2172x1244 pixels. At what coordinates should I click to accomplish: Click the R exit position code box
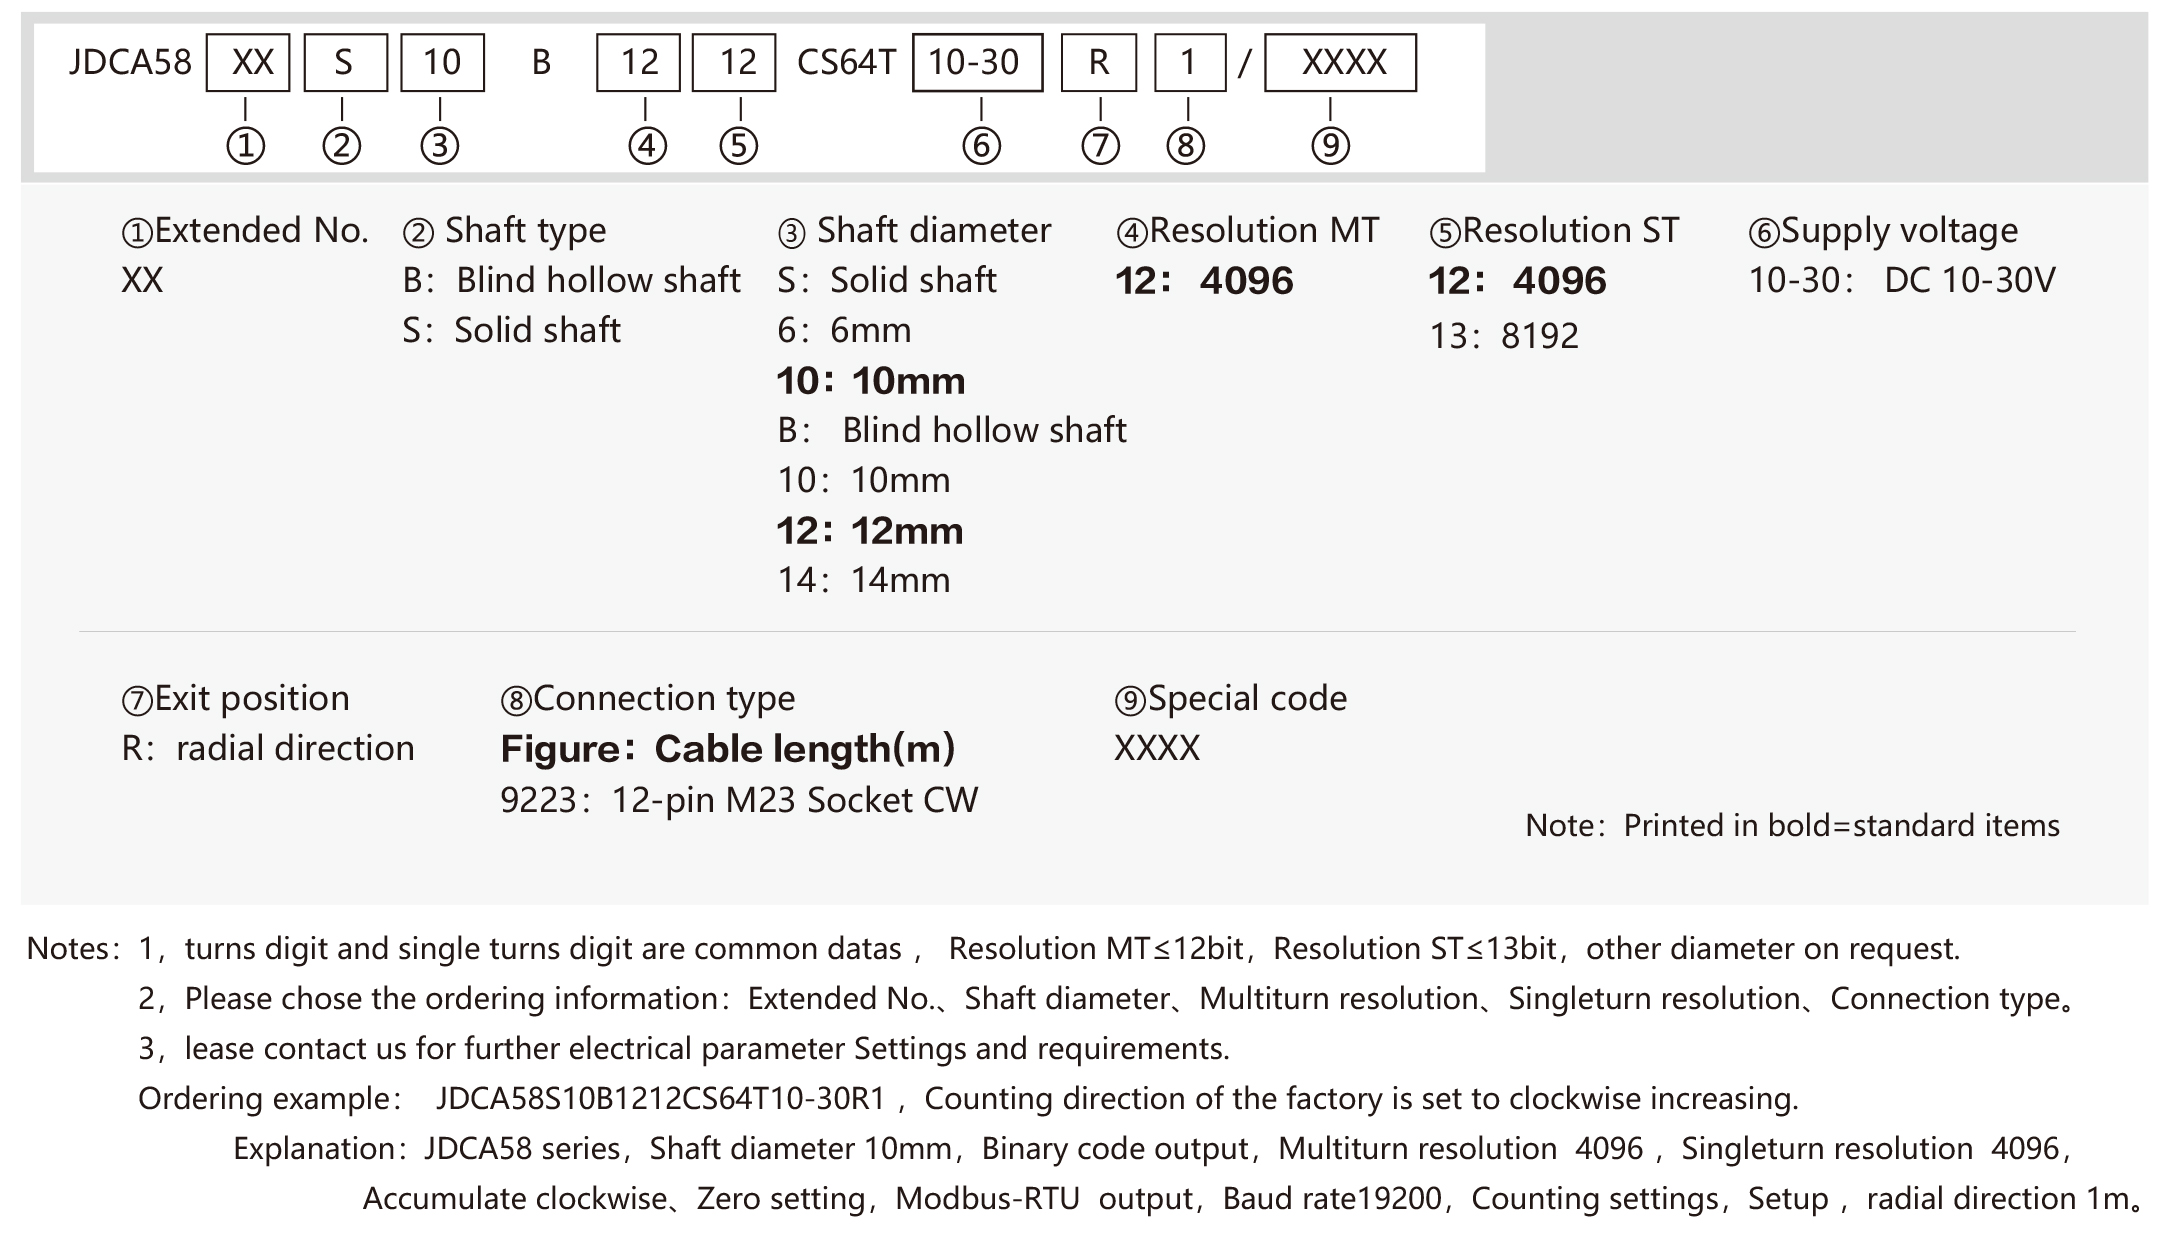(x=1099, y=63)
